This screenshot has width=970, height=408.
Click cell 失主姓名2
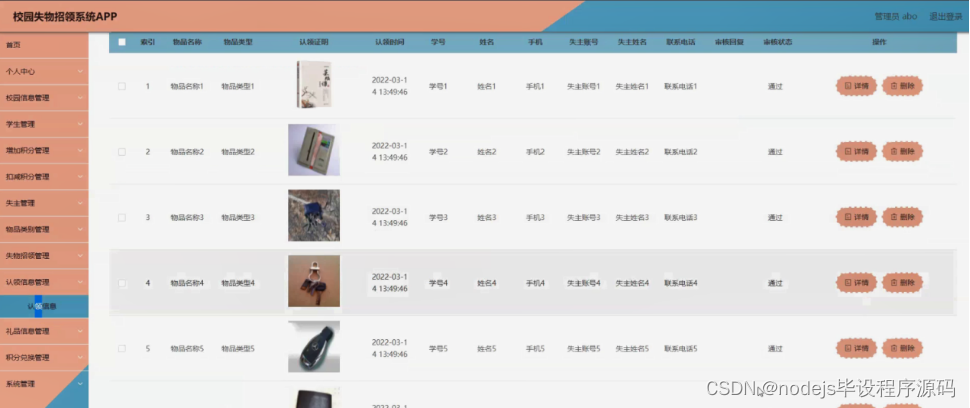click(x=632, y=152)
